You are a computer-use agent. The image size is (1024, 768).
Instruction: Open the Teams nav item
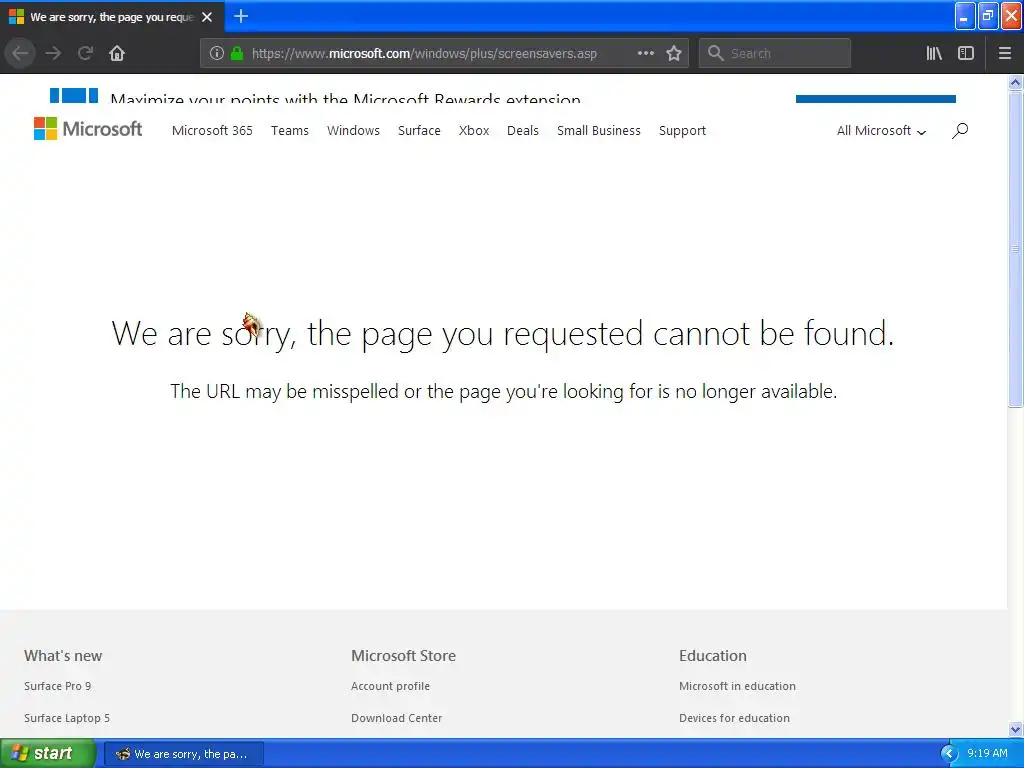coord(290,131)
